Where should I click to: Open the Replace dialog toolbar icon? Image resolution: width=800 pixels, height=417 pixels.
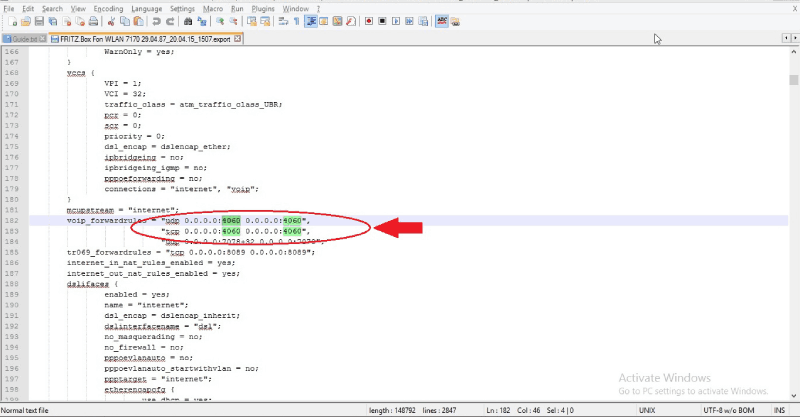(202, 21)
